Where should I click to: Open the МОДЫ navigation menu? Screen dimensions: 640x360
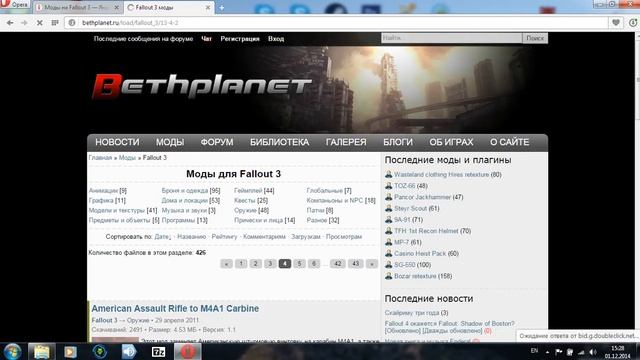click(x=170, y=142)
